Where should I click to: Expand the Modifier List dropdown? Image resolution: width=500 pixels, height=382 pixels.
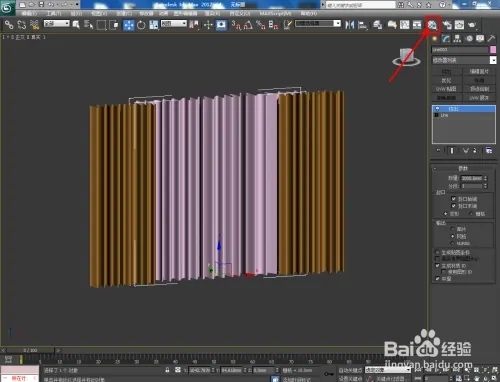click(464, 60)
